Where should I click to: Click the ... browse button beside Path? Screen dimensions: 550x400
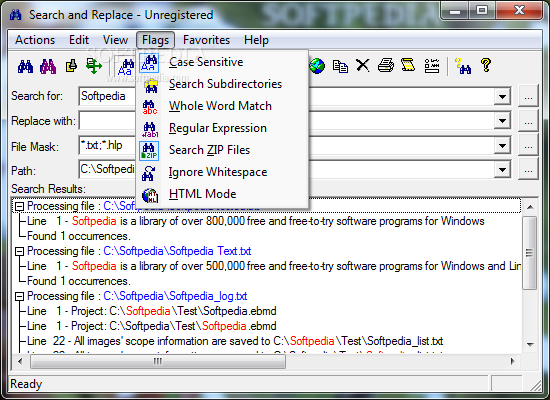pyautogui.click(x=528, y=169)
